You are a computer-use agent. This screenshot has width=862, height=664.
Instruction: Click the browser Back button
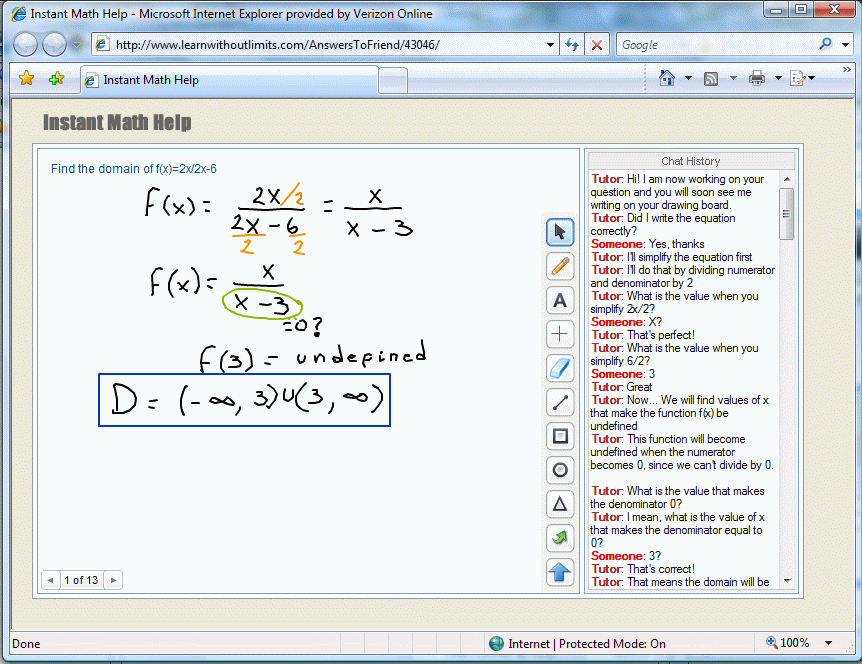(x=25, y=45)
